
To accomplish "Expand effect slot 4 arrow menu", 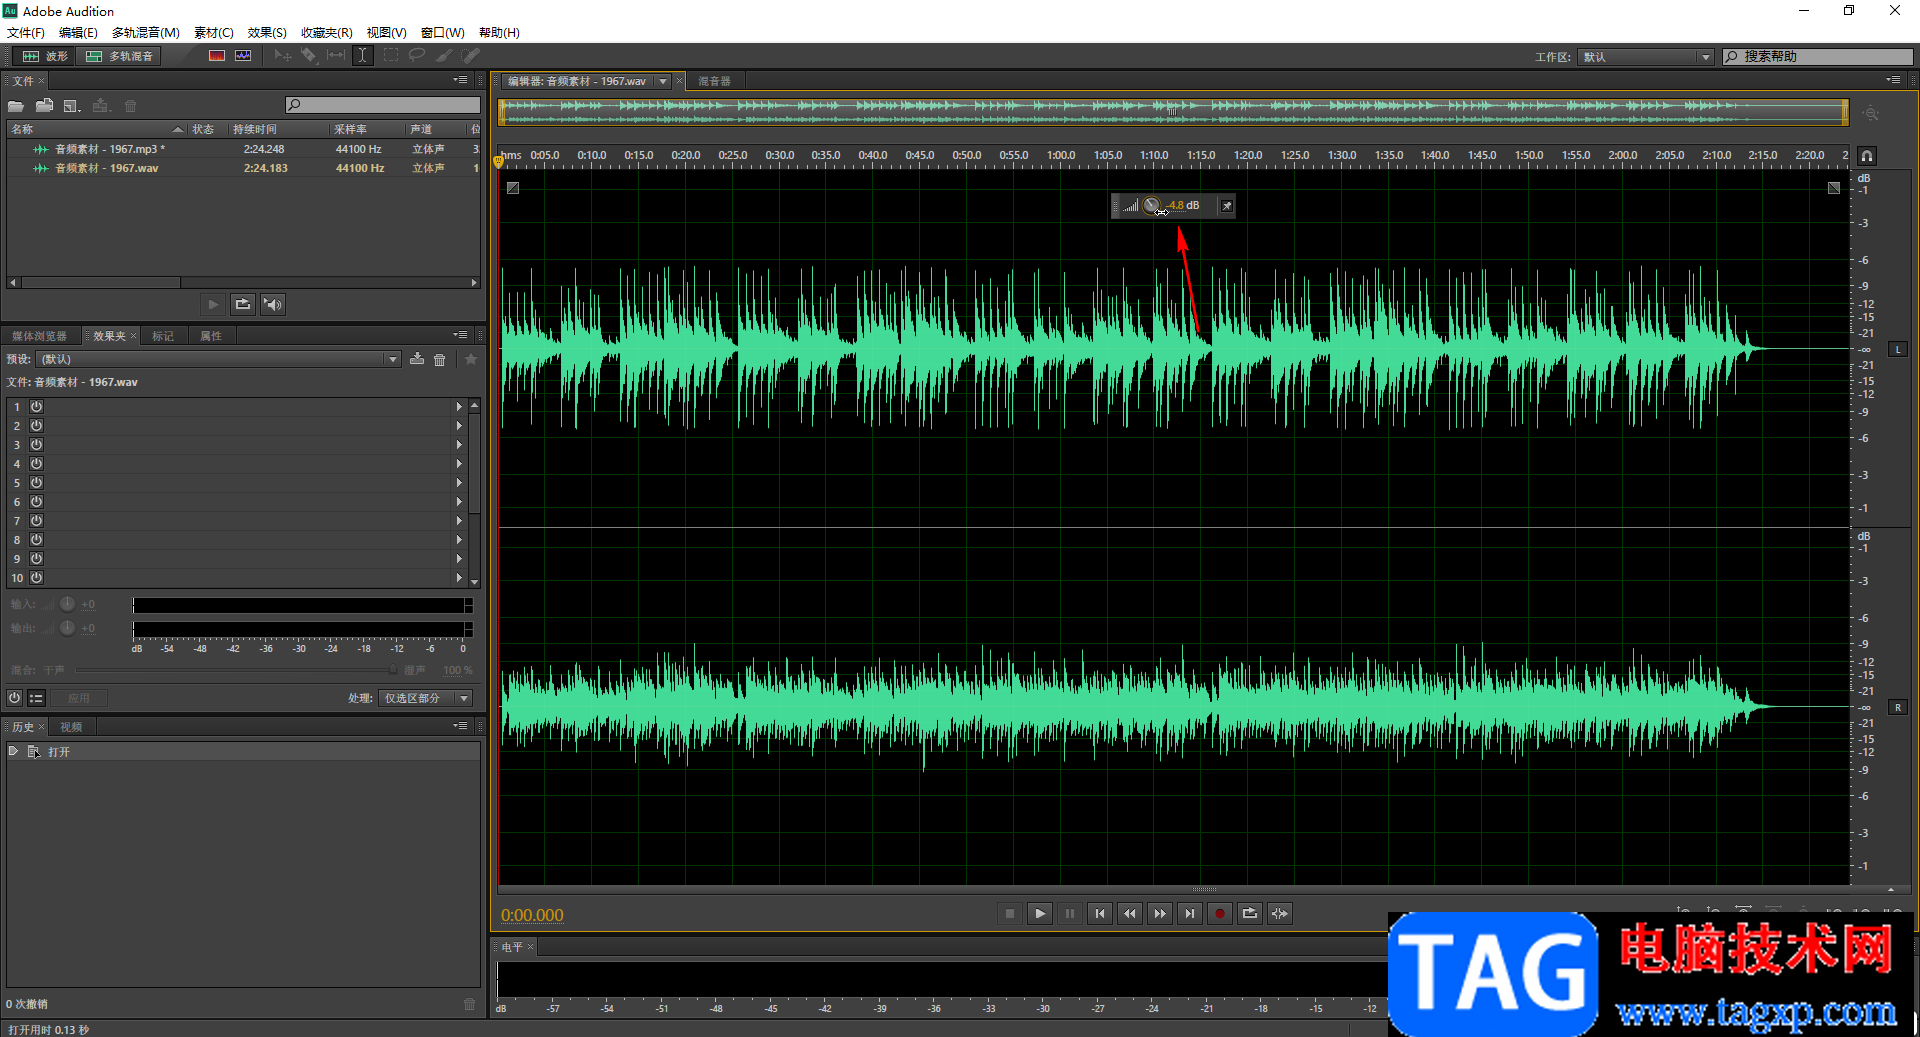I will (459, 464).
